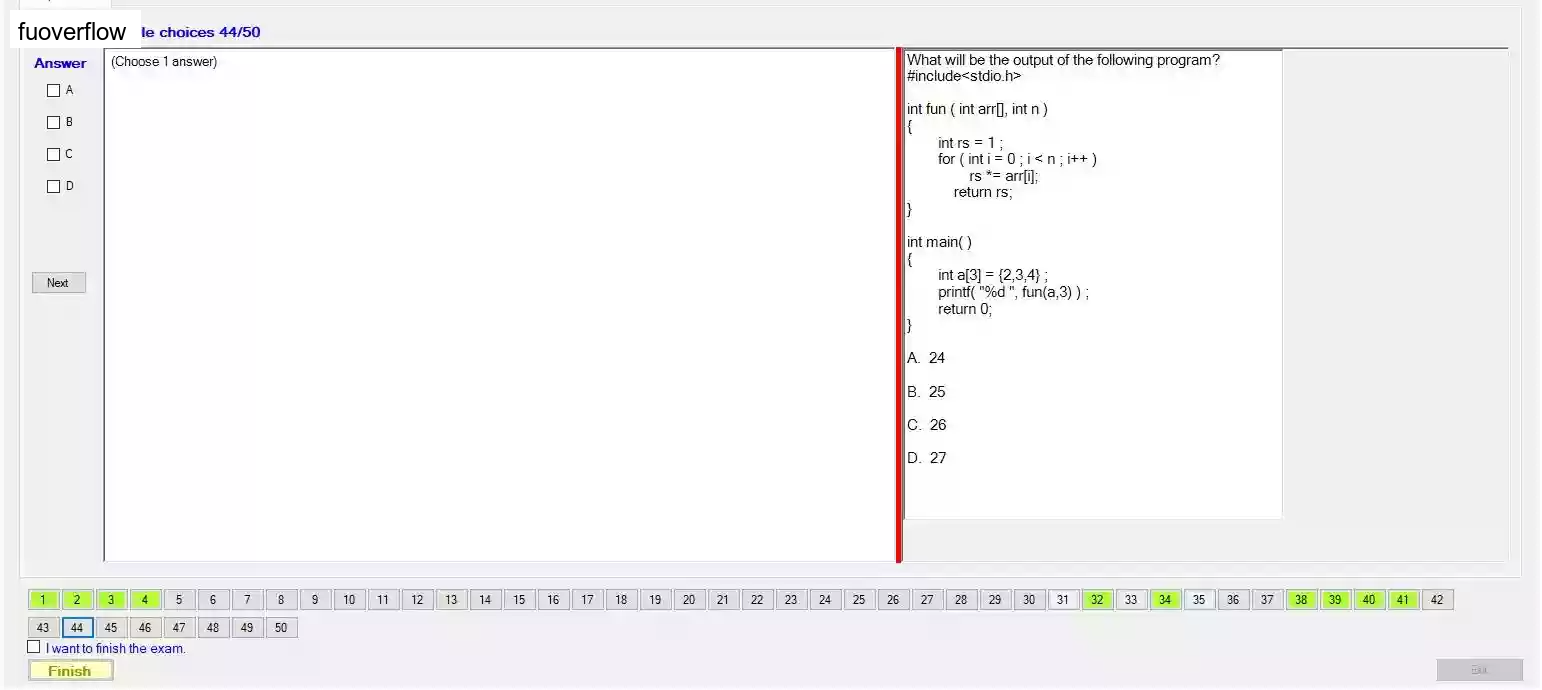
Task: Go to question 6
Action: coord(213,600)
